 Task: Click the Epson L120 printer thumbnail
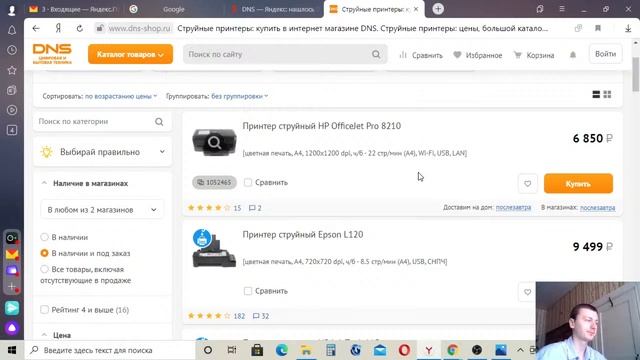pos(214,249)
